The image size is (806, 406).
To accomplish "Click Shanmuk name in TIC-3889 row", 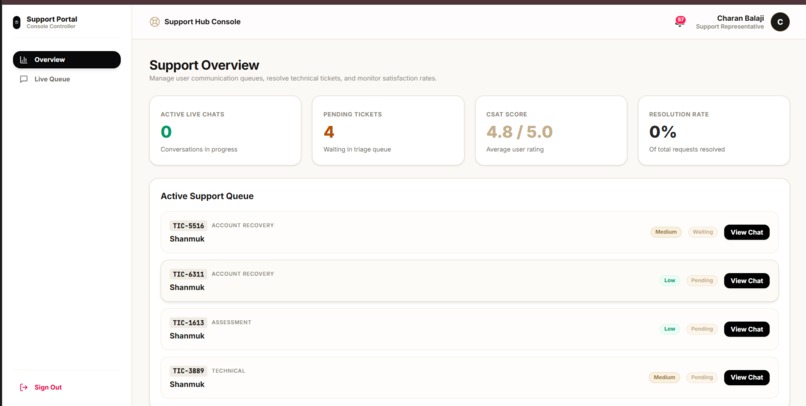I will click(187, 384).
